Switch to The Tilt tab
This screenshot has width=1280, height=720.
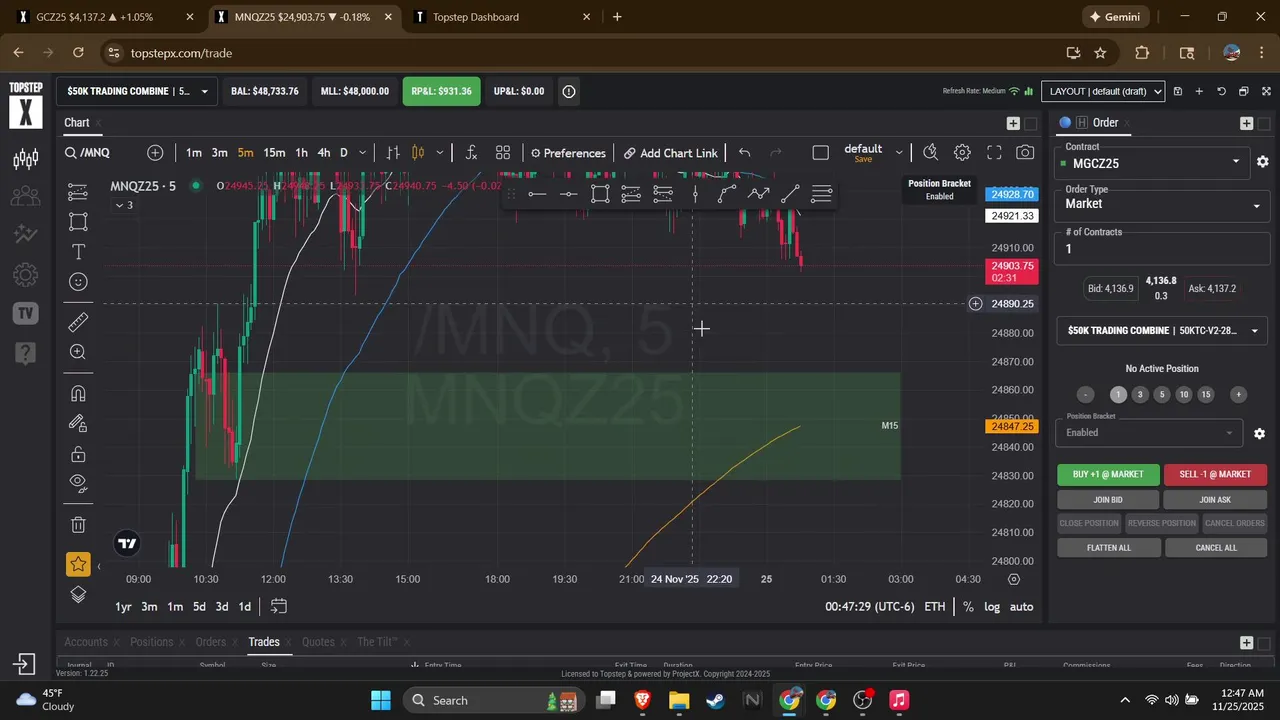[x=378, y=642]
